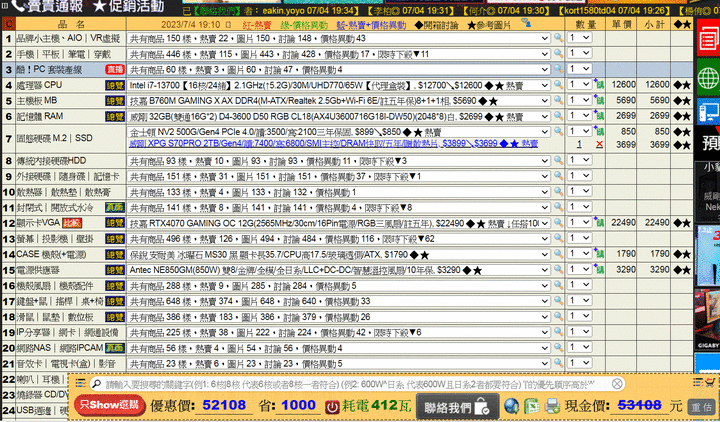Click the printer icon in bottom bar
720x422 pixels.
(x=552, y=406)
